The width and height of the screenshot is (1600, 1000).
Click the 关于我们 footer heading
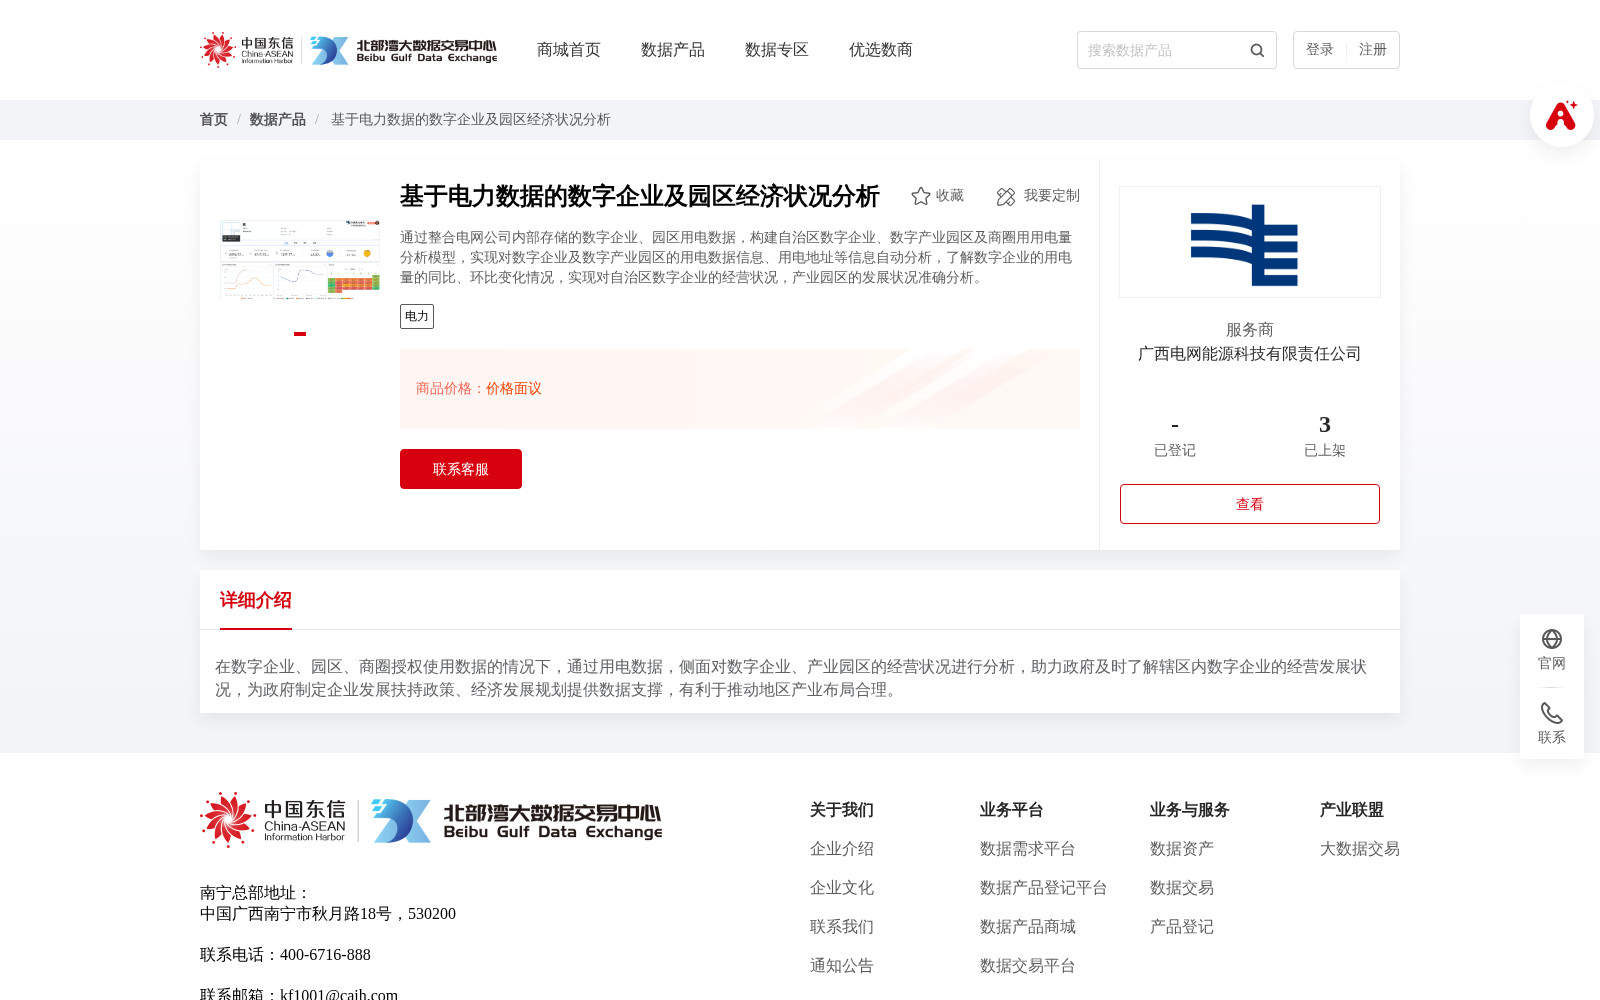click(842, 810)
